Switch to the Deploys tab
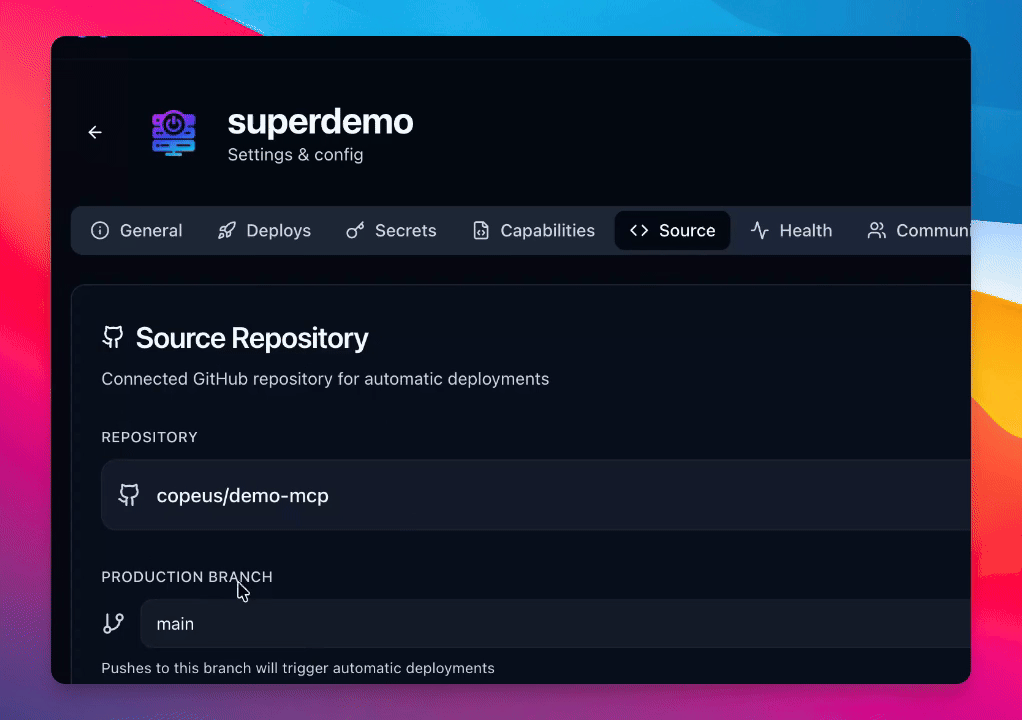 point(264,231)
